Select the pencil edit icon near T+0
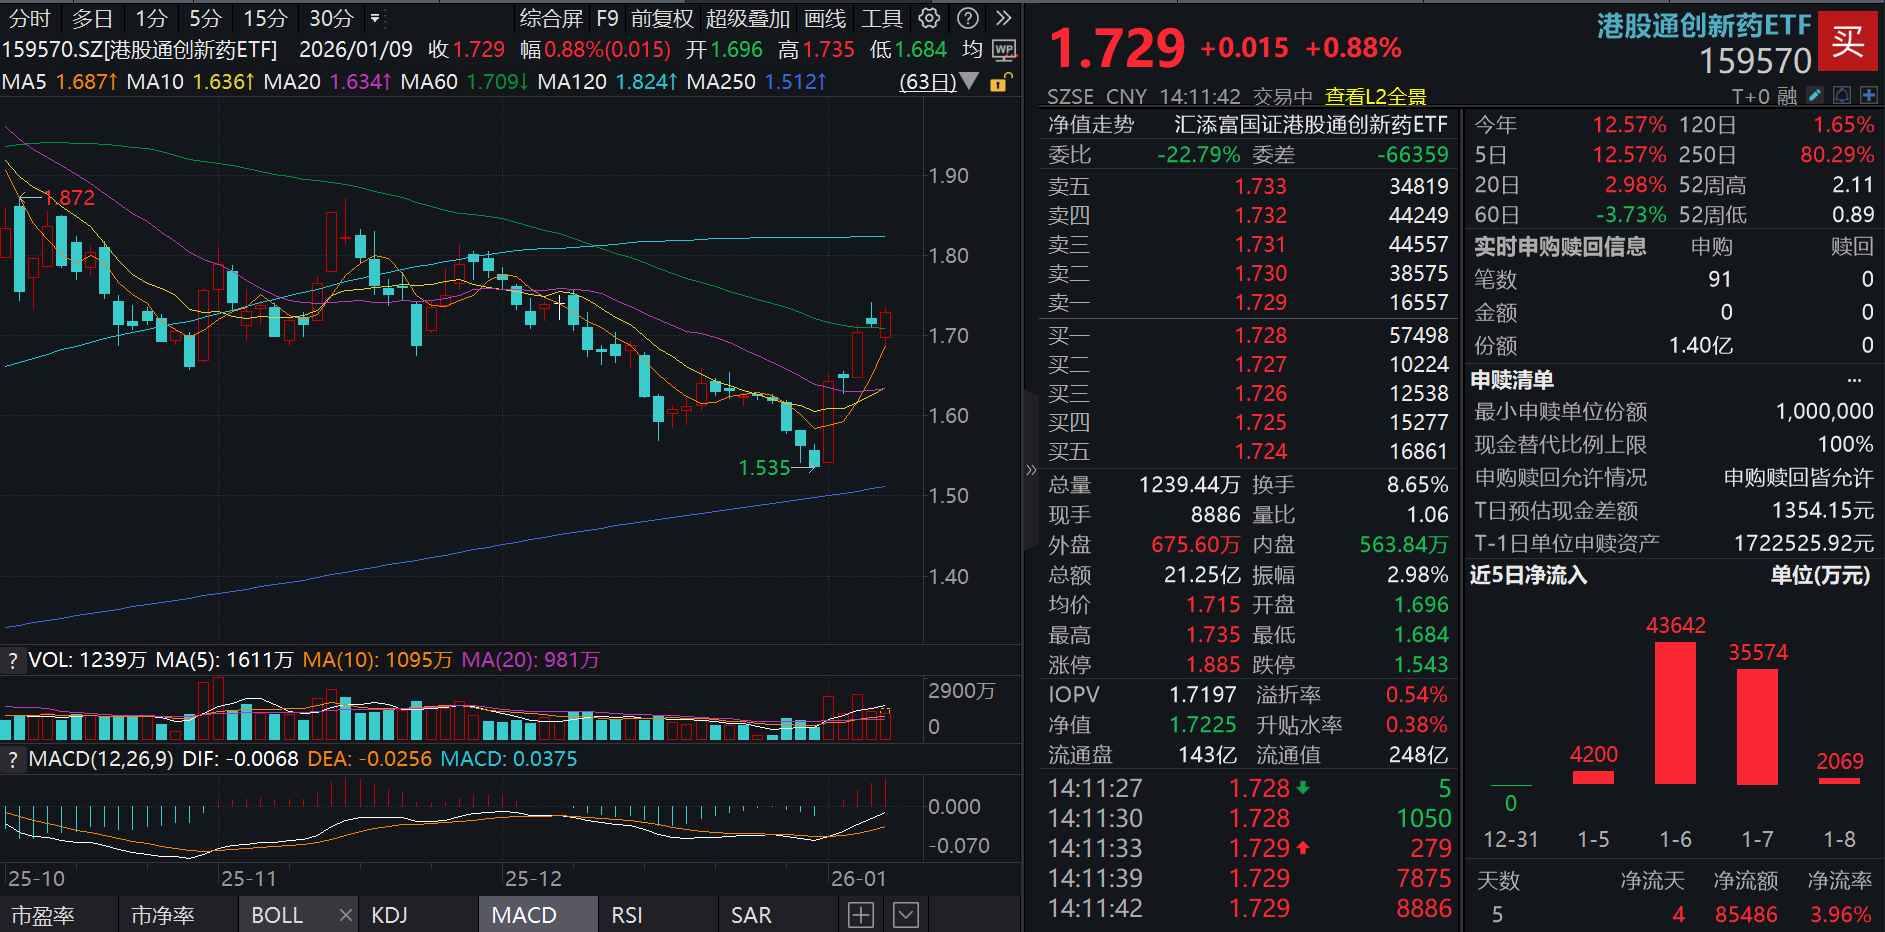Screen dimensions: 1885x932 (1814, 95)
